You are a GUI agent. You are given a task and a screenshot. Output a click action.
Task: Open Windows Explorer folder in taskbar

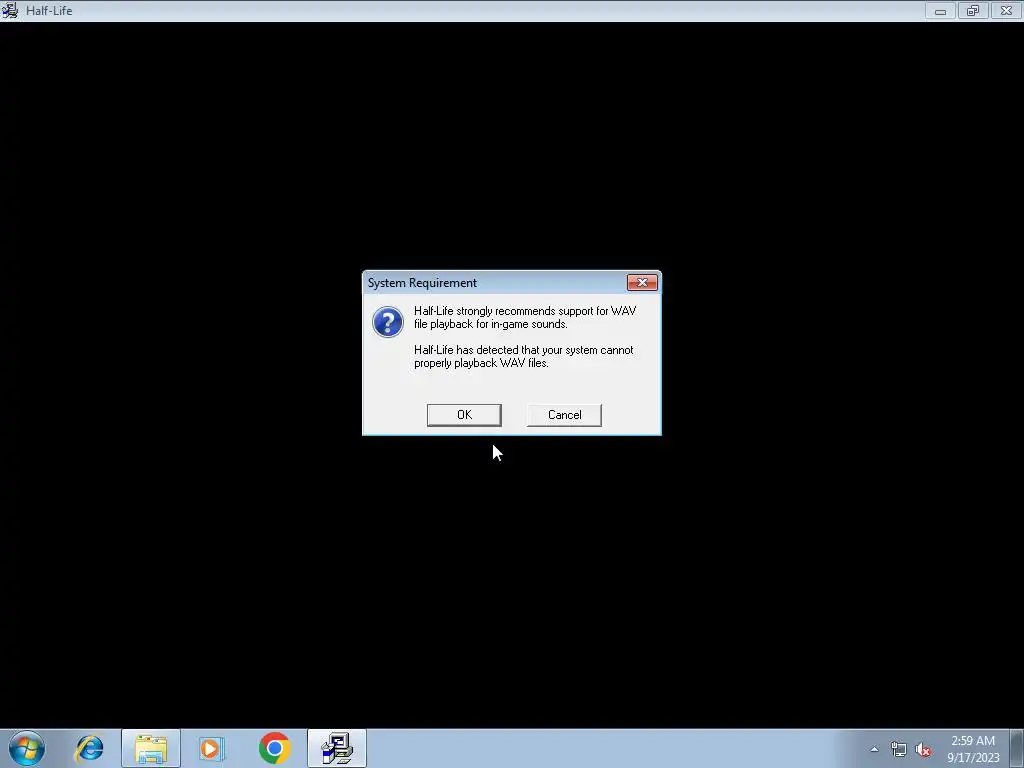151,748
